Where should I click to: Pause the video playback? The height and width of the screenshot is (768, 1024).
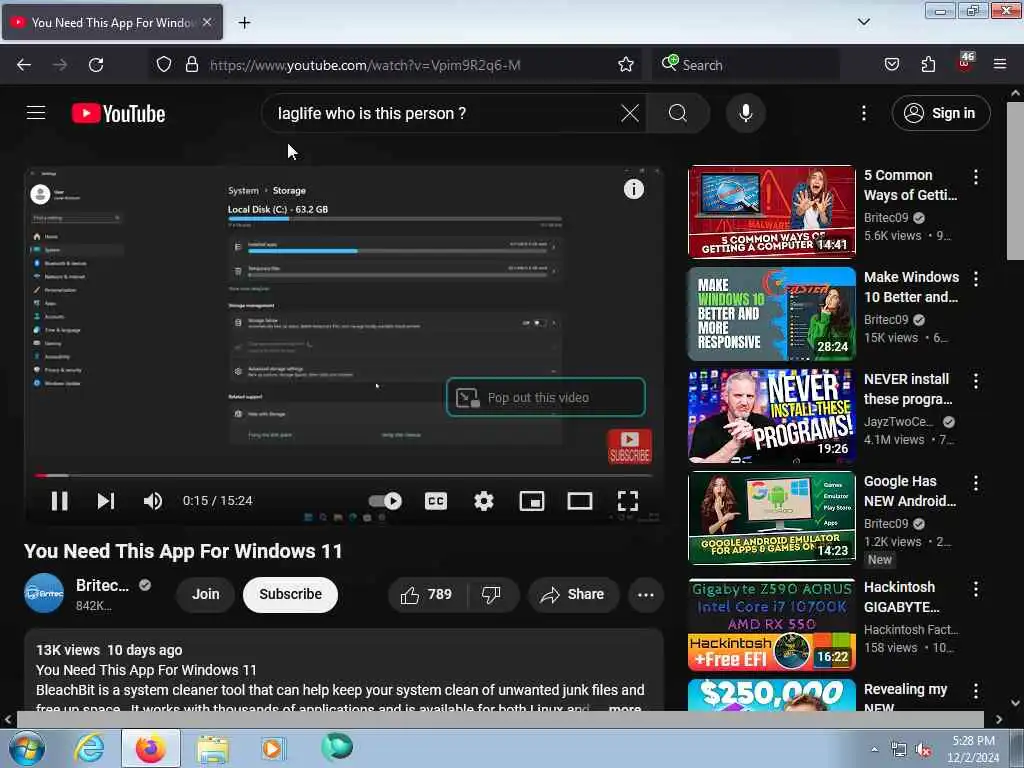click(59, 501)
